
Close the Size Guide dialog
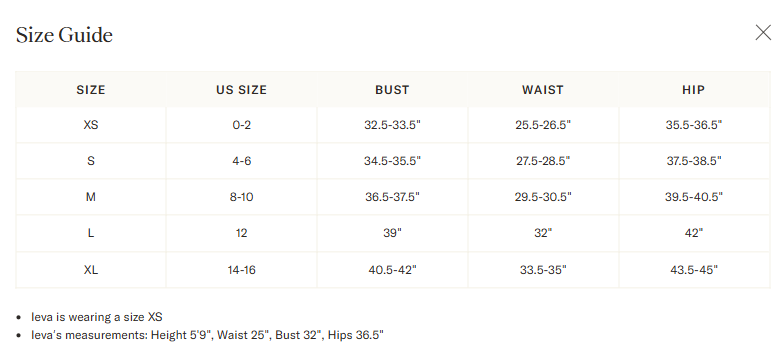click(x=763, y=33)
